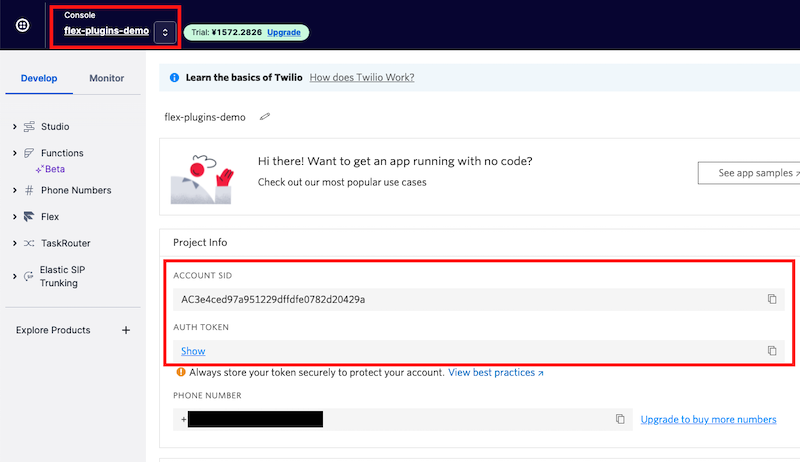
Task: Open Elastic SIP Trunking in sidebar
Action: [62, 276]
